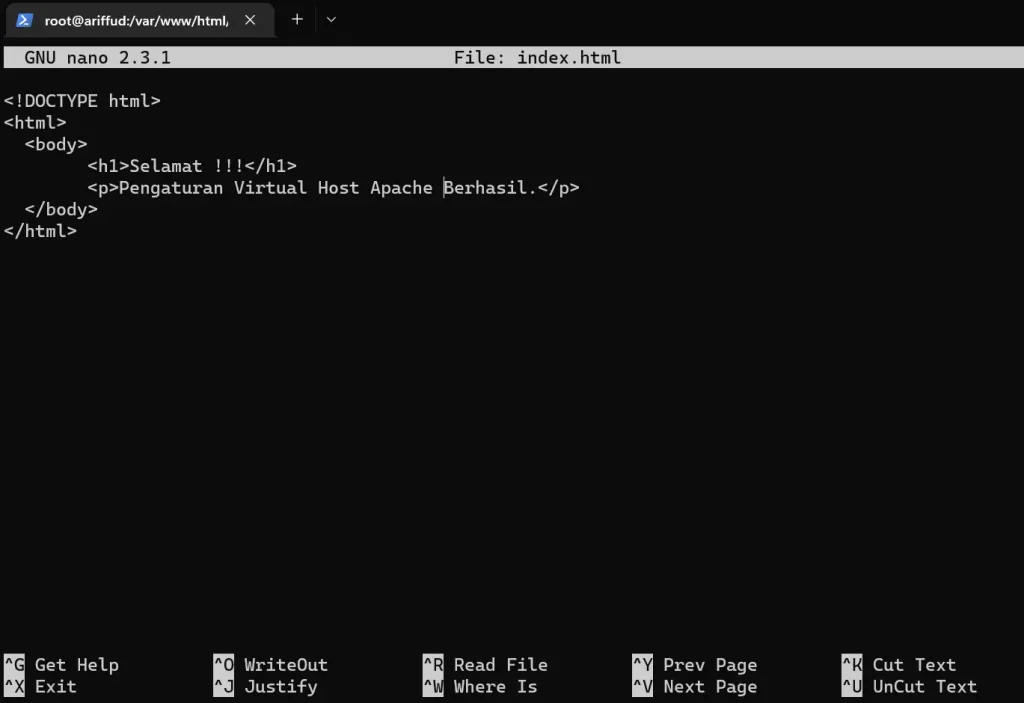
Task: Click the ^O WriteOut shortcut
Action: 271,665
